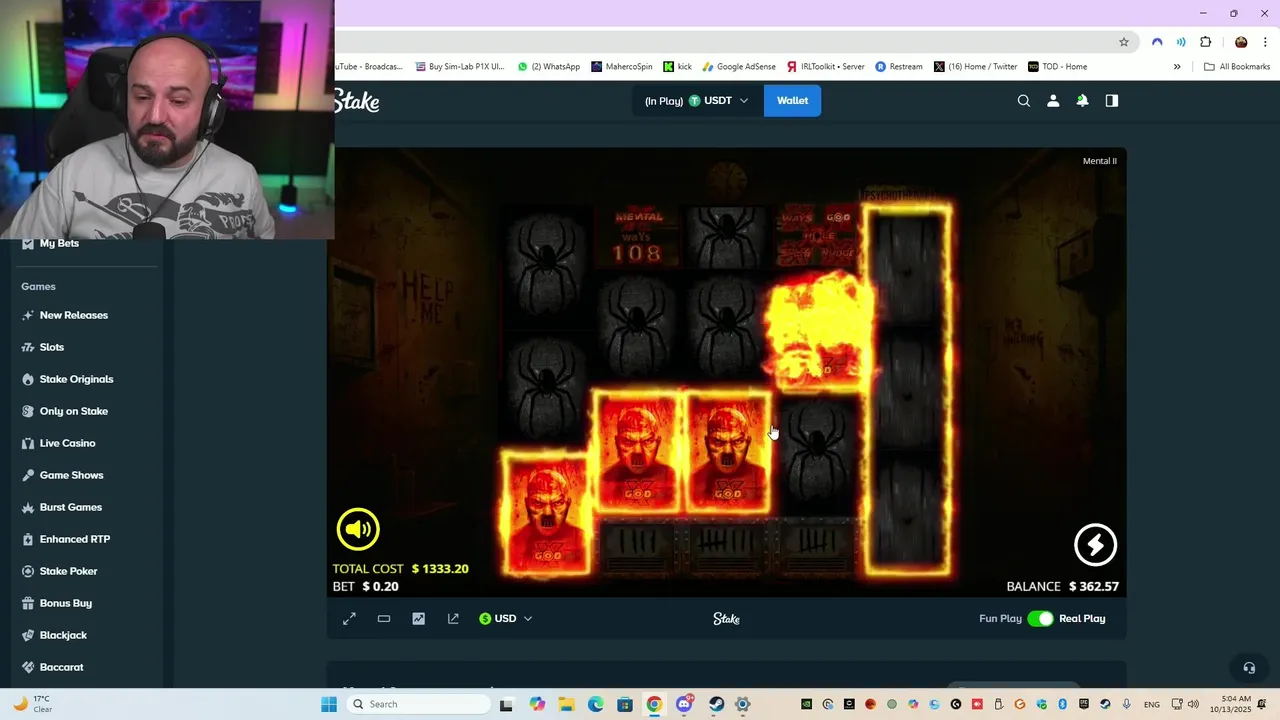This screenshot has height=720, width=1280.
Task: Open Blackjack in sidebar
Action: pyautogui.click(x=63, y=635)
